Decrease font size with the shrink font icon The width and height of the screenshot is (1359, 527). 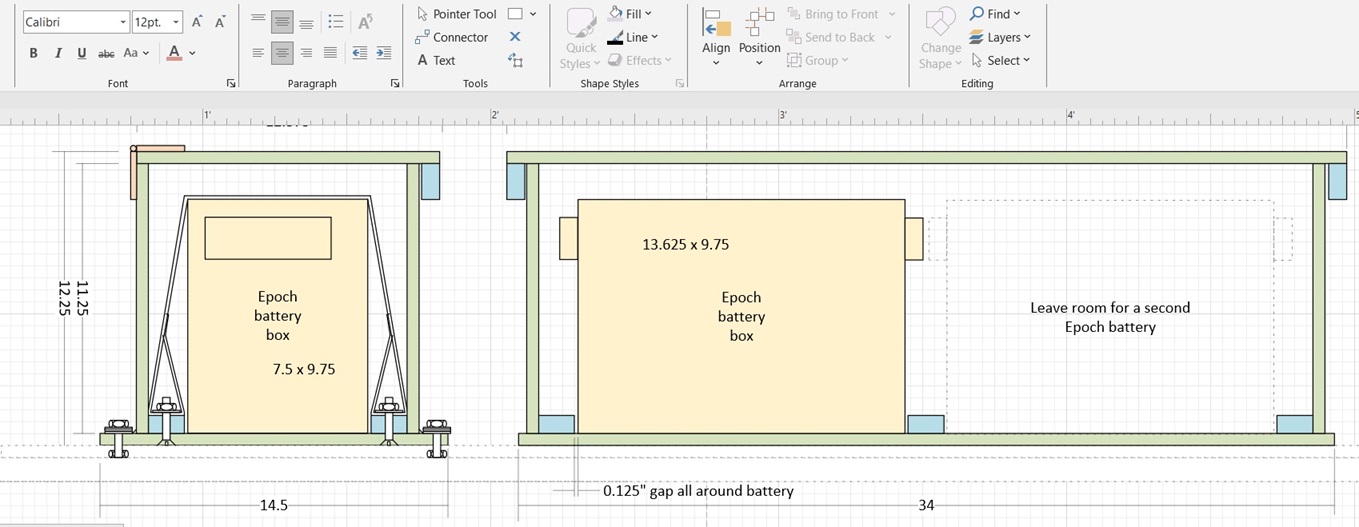220,22
